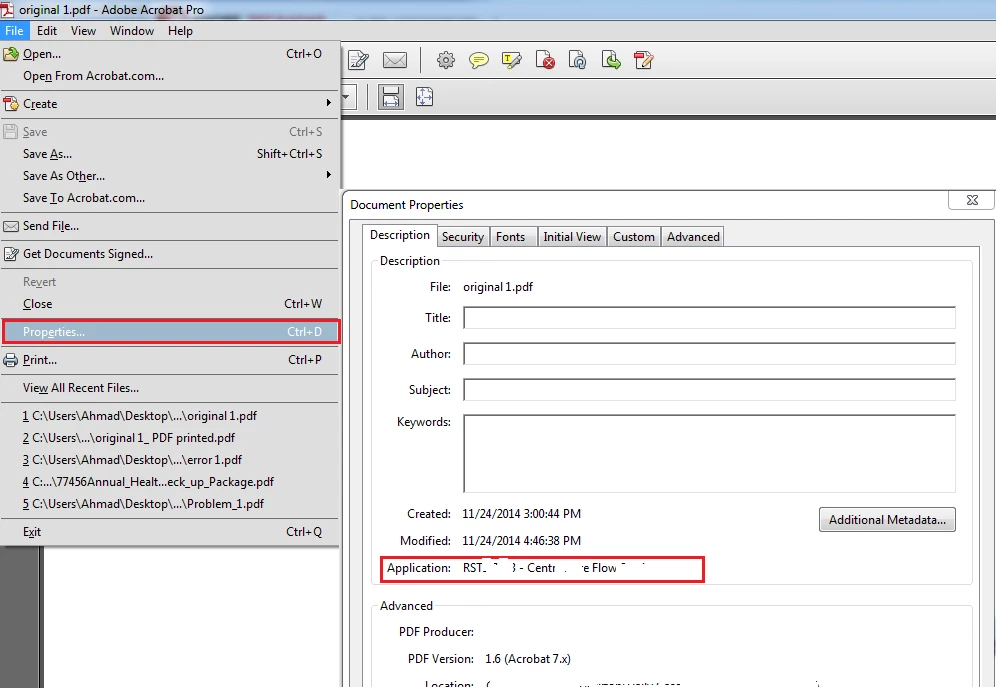
Task: Switch to the Initial View tab
Action: (x=572, y=237)
